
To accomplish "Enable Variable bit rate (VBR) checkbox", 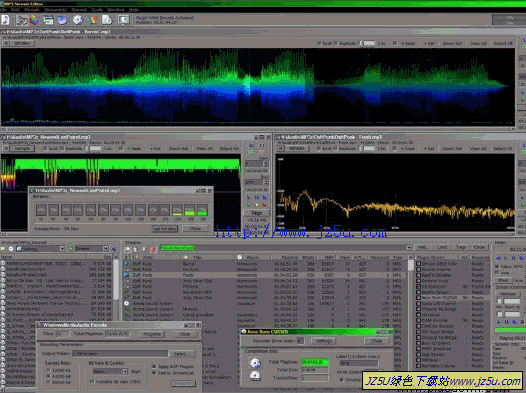I will coord(92,382).
